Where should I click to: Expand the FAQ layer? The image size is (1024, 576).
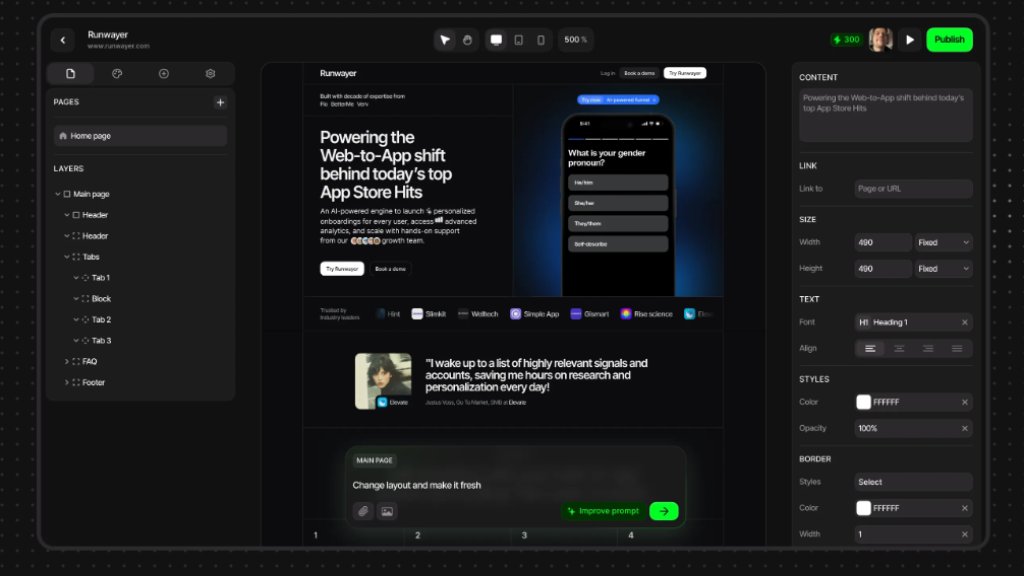(x=67, y=361)
